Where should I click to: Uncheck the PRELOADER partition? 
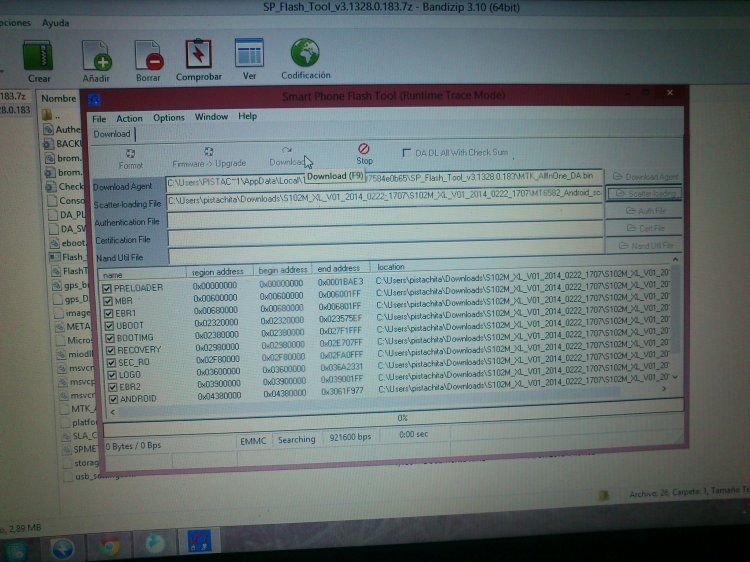[x=107, y=288]
